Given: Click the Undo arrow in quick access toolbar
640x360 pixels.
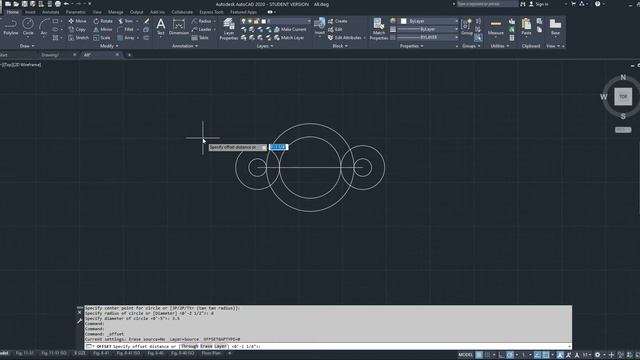Looking at the screenshot, I should [x=66, y=4].
